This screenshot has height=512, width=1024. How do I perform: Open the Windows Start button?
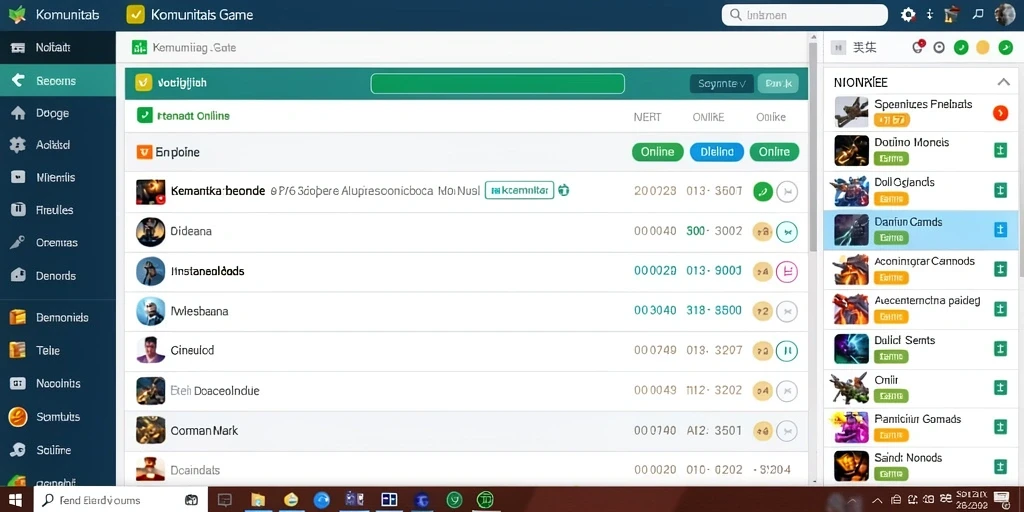[16, 500]
